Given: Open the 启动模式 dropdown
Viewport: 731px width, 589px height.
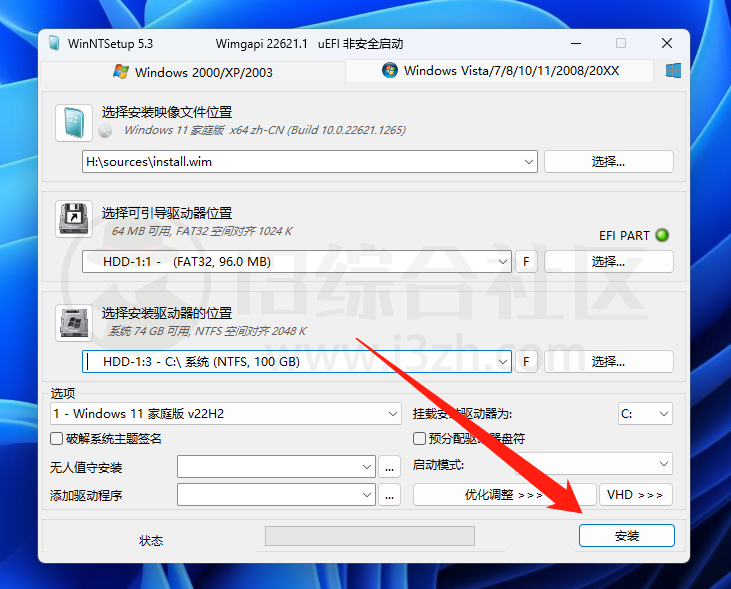Looking at the screenshot, I should pos(593,464).
